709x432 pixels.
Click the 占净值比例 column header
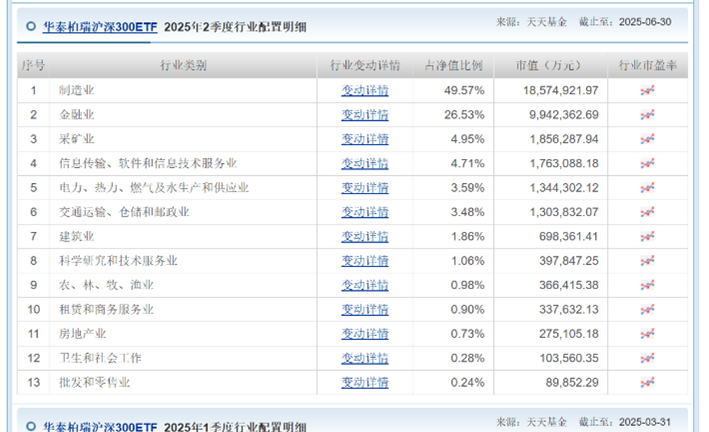[x=453, y=66]
